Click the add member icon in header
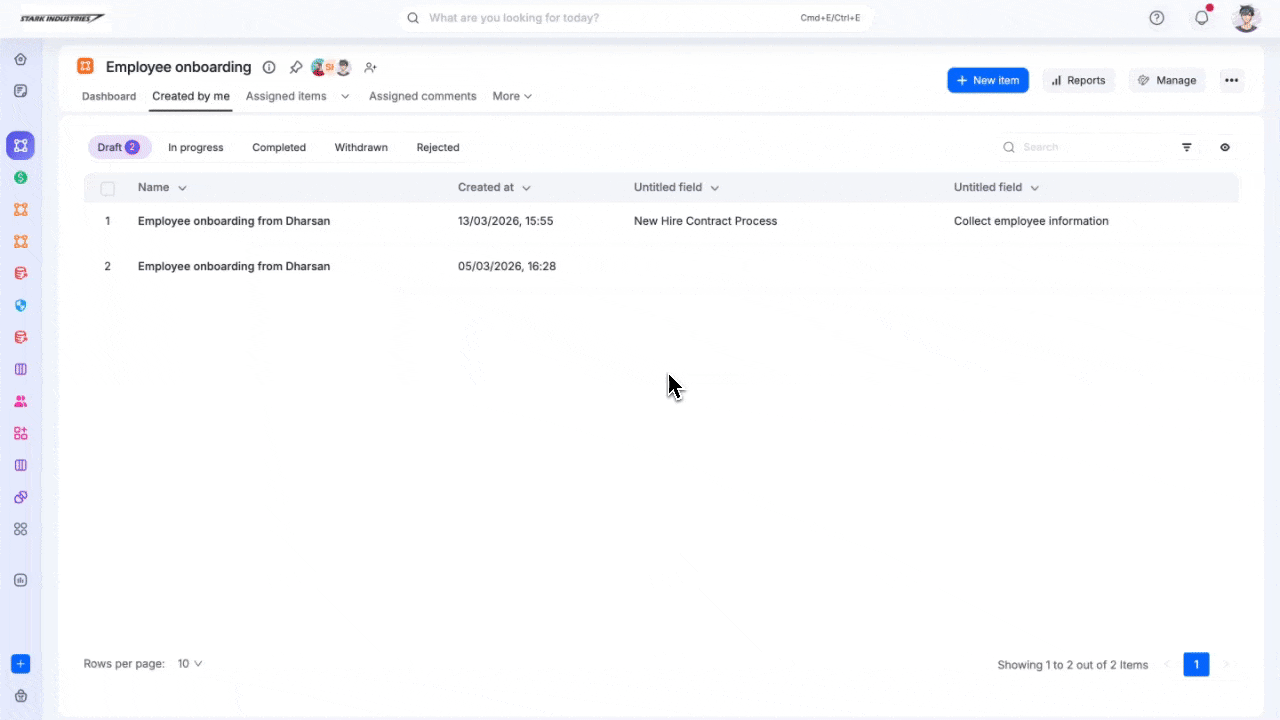 (370, 68)
